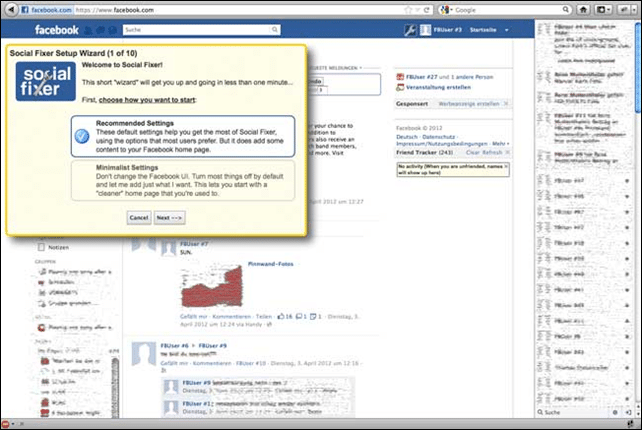Click the Notizen notepad icon
Image resolution: width=642 pixels, height=430 pixels.
click(41, 247)
